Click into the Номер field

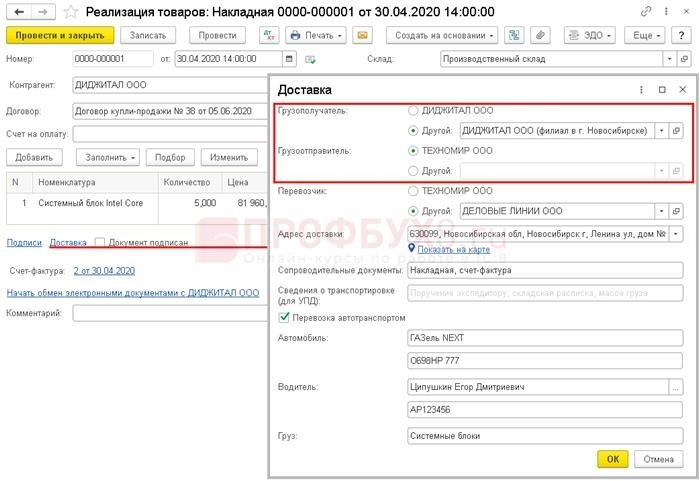pos(112,59)
